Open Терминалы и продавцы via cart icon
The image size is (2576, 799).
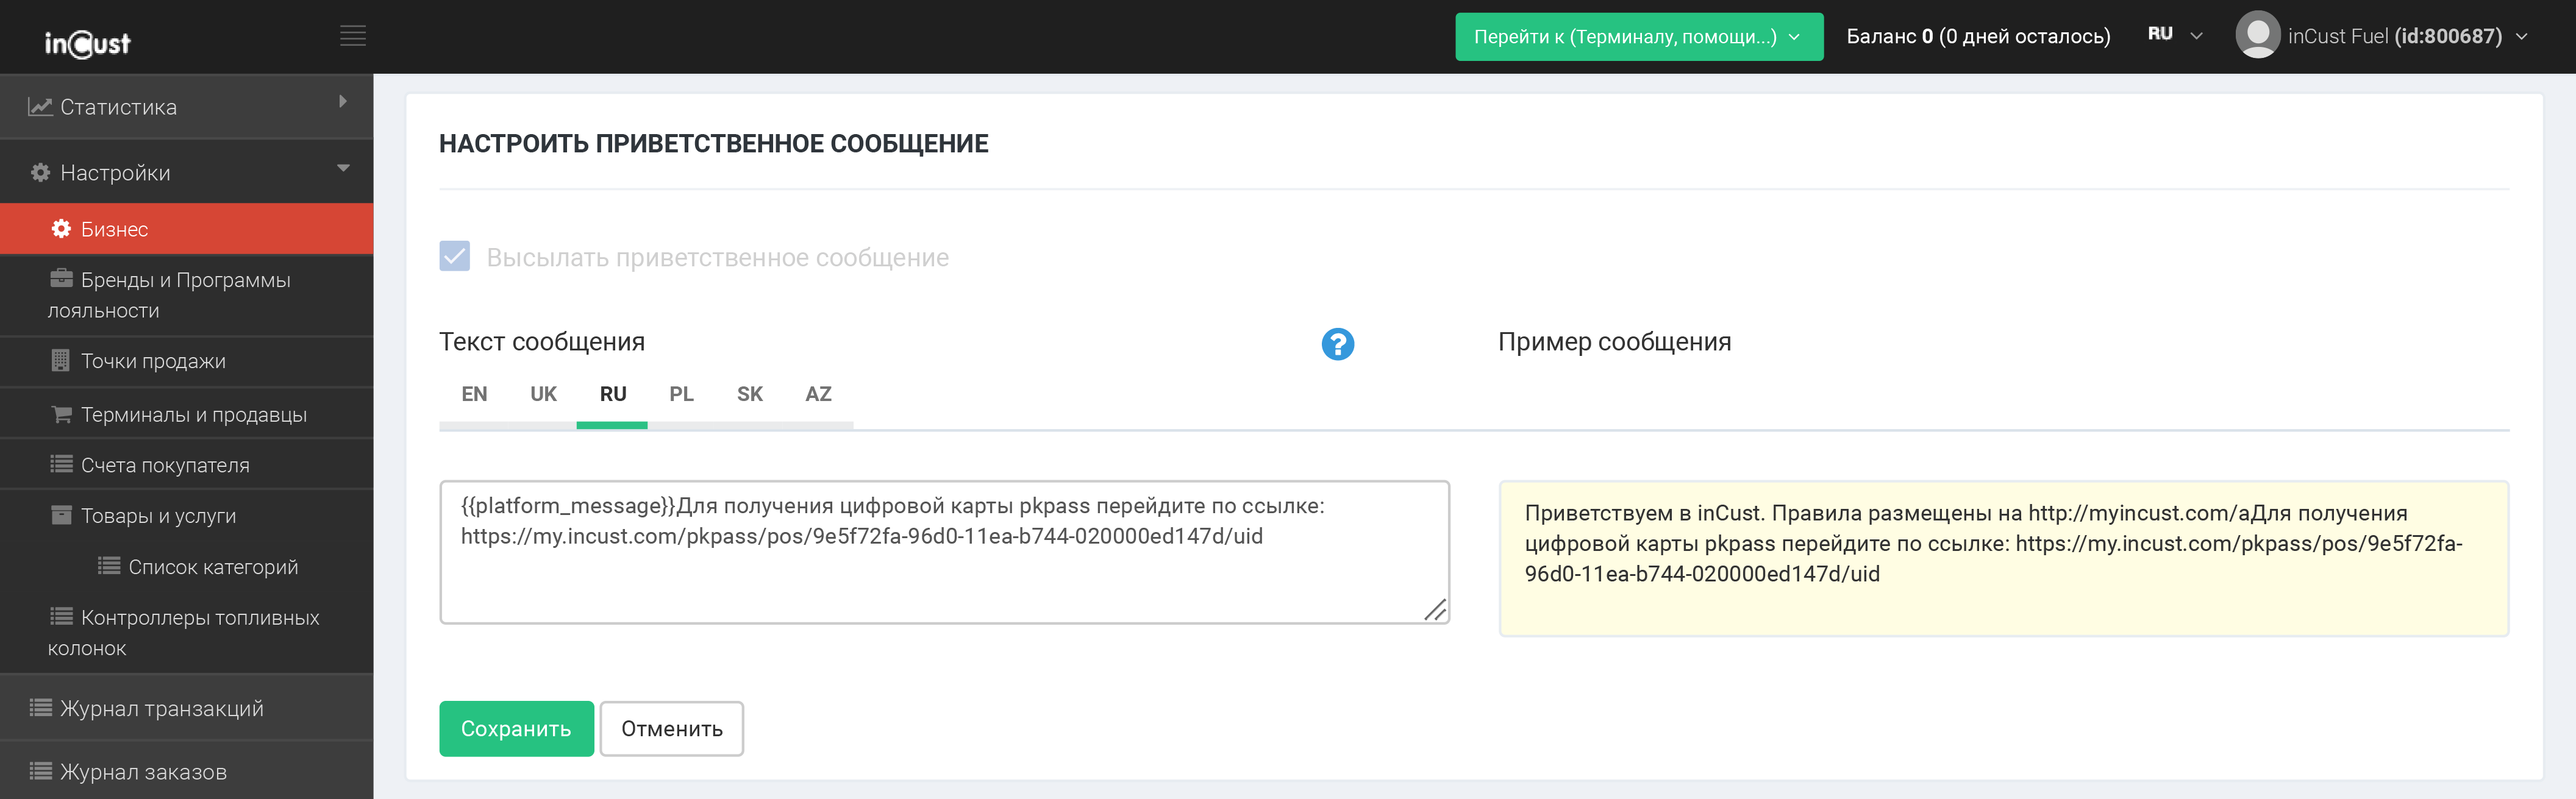[61, 415]
